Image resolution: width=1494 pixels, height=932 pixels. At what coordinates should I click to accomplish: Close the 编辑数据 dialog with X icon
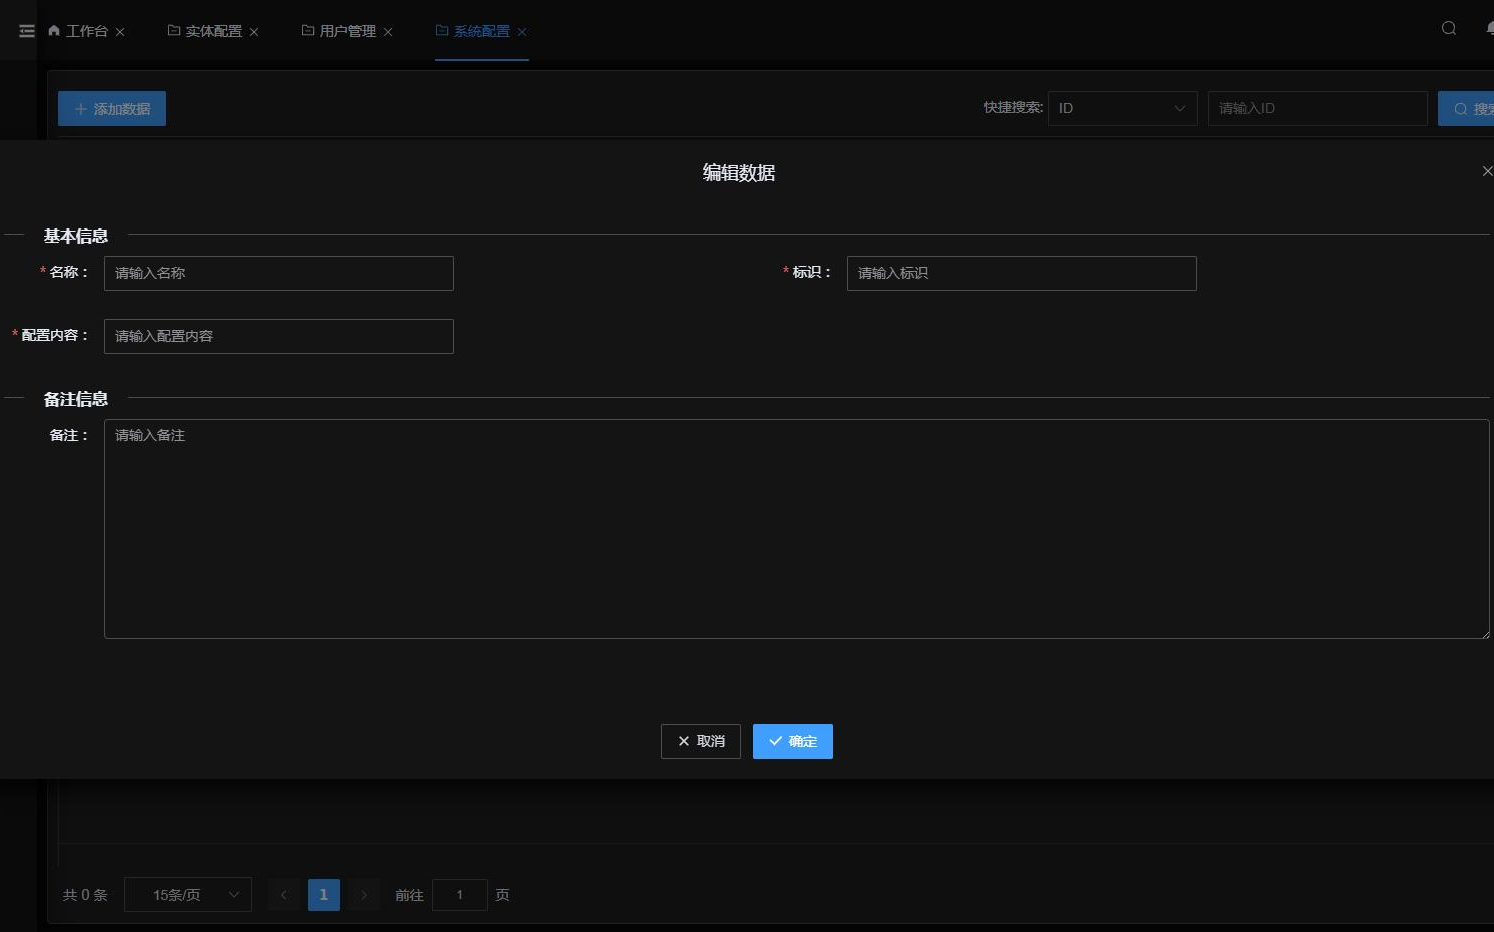pyautogui.click(x=1486, y=171)
